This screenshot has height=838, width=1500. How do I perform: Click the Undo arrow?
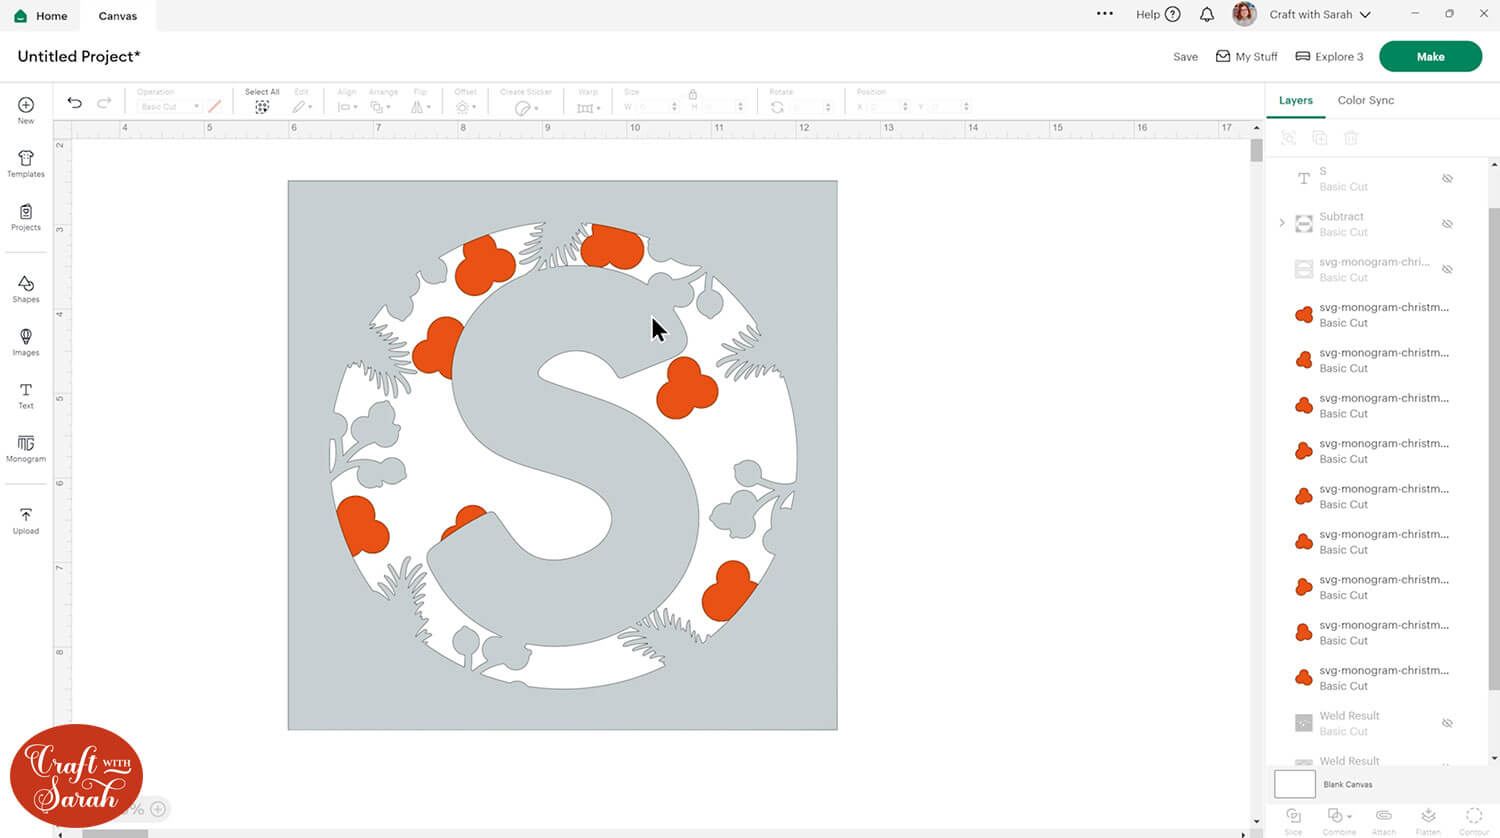point(75,103)
